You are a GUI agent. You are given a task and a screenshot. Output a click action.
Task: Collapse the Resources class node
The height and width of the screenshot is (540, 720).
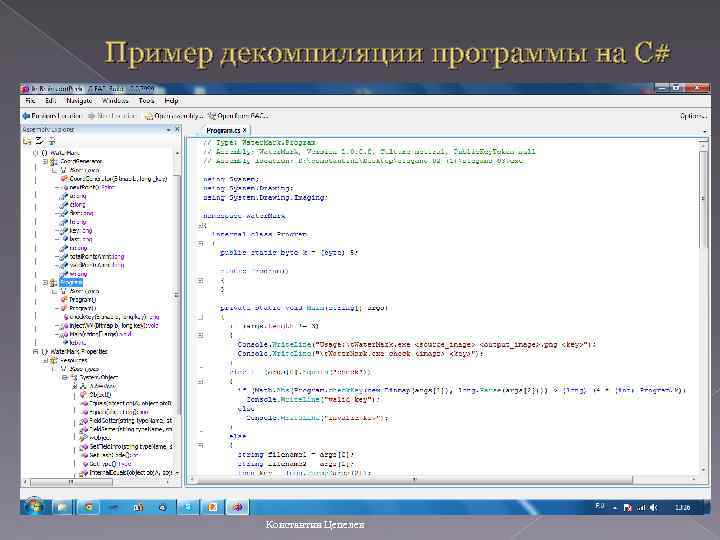pos(45,360)
